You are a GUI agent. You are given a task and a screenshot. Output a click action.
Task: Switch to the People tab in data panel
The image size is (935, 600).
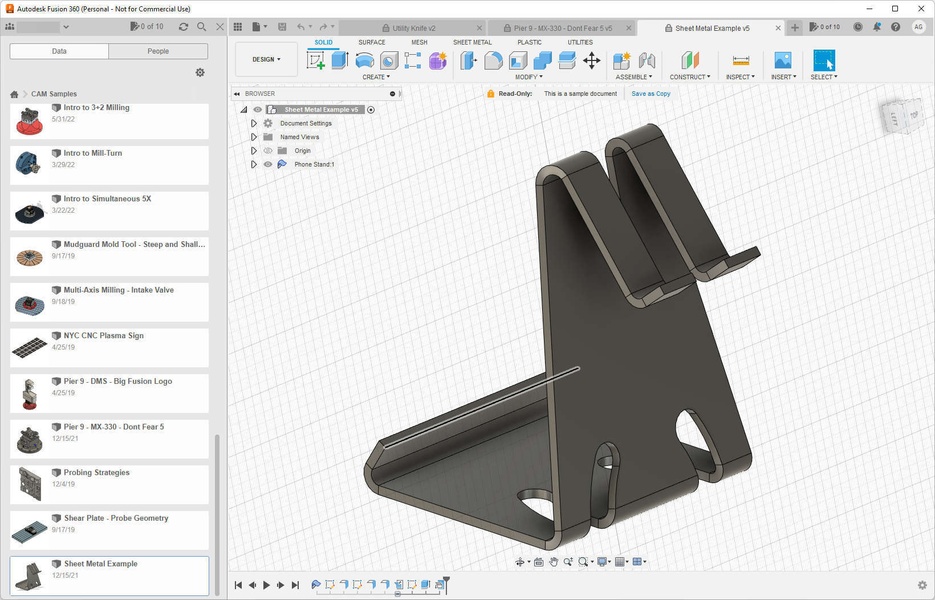pos(158,51)
